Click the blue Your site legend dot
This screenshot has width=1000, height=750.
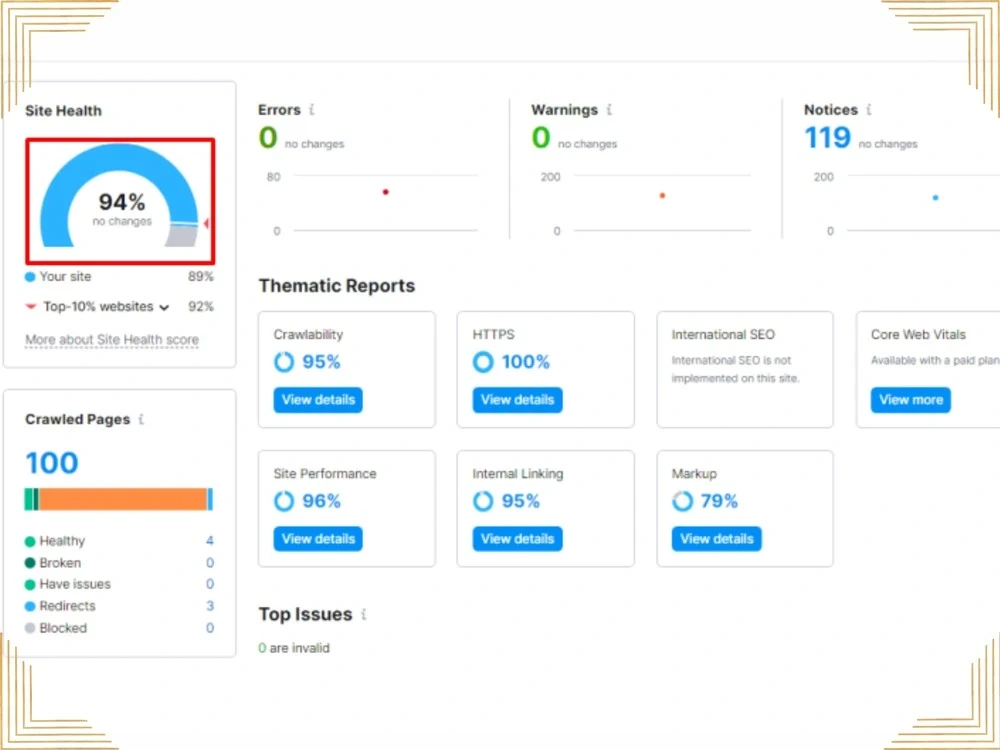tap(30, 277)
